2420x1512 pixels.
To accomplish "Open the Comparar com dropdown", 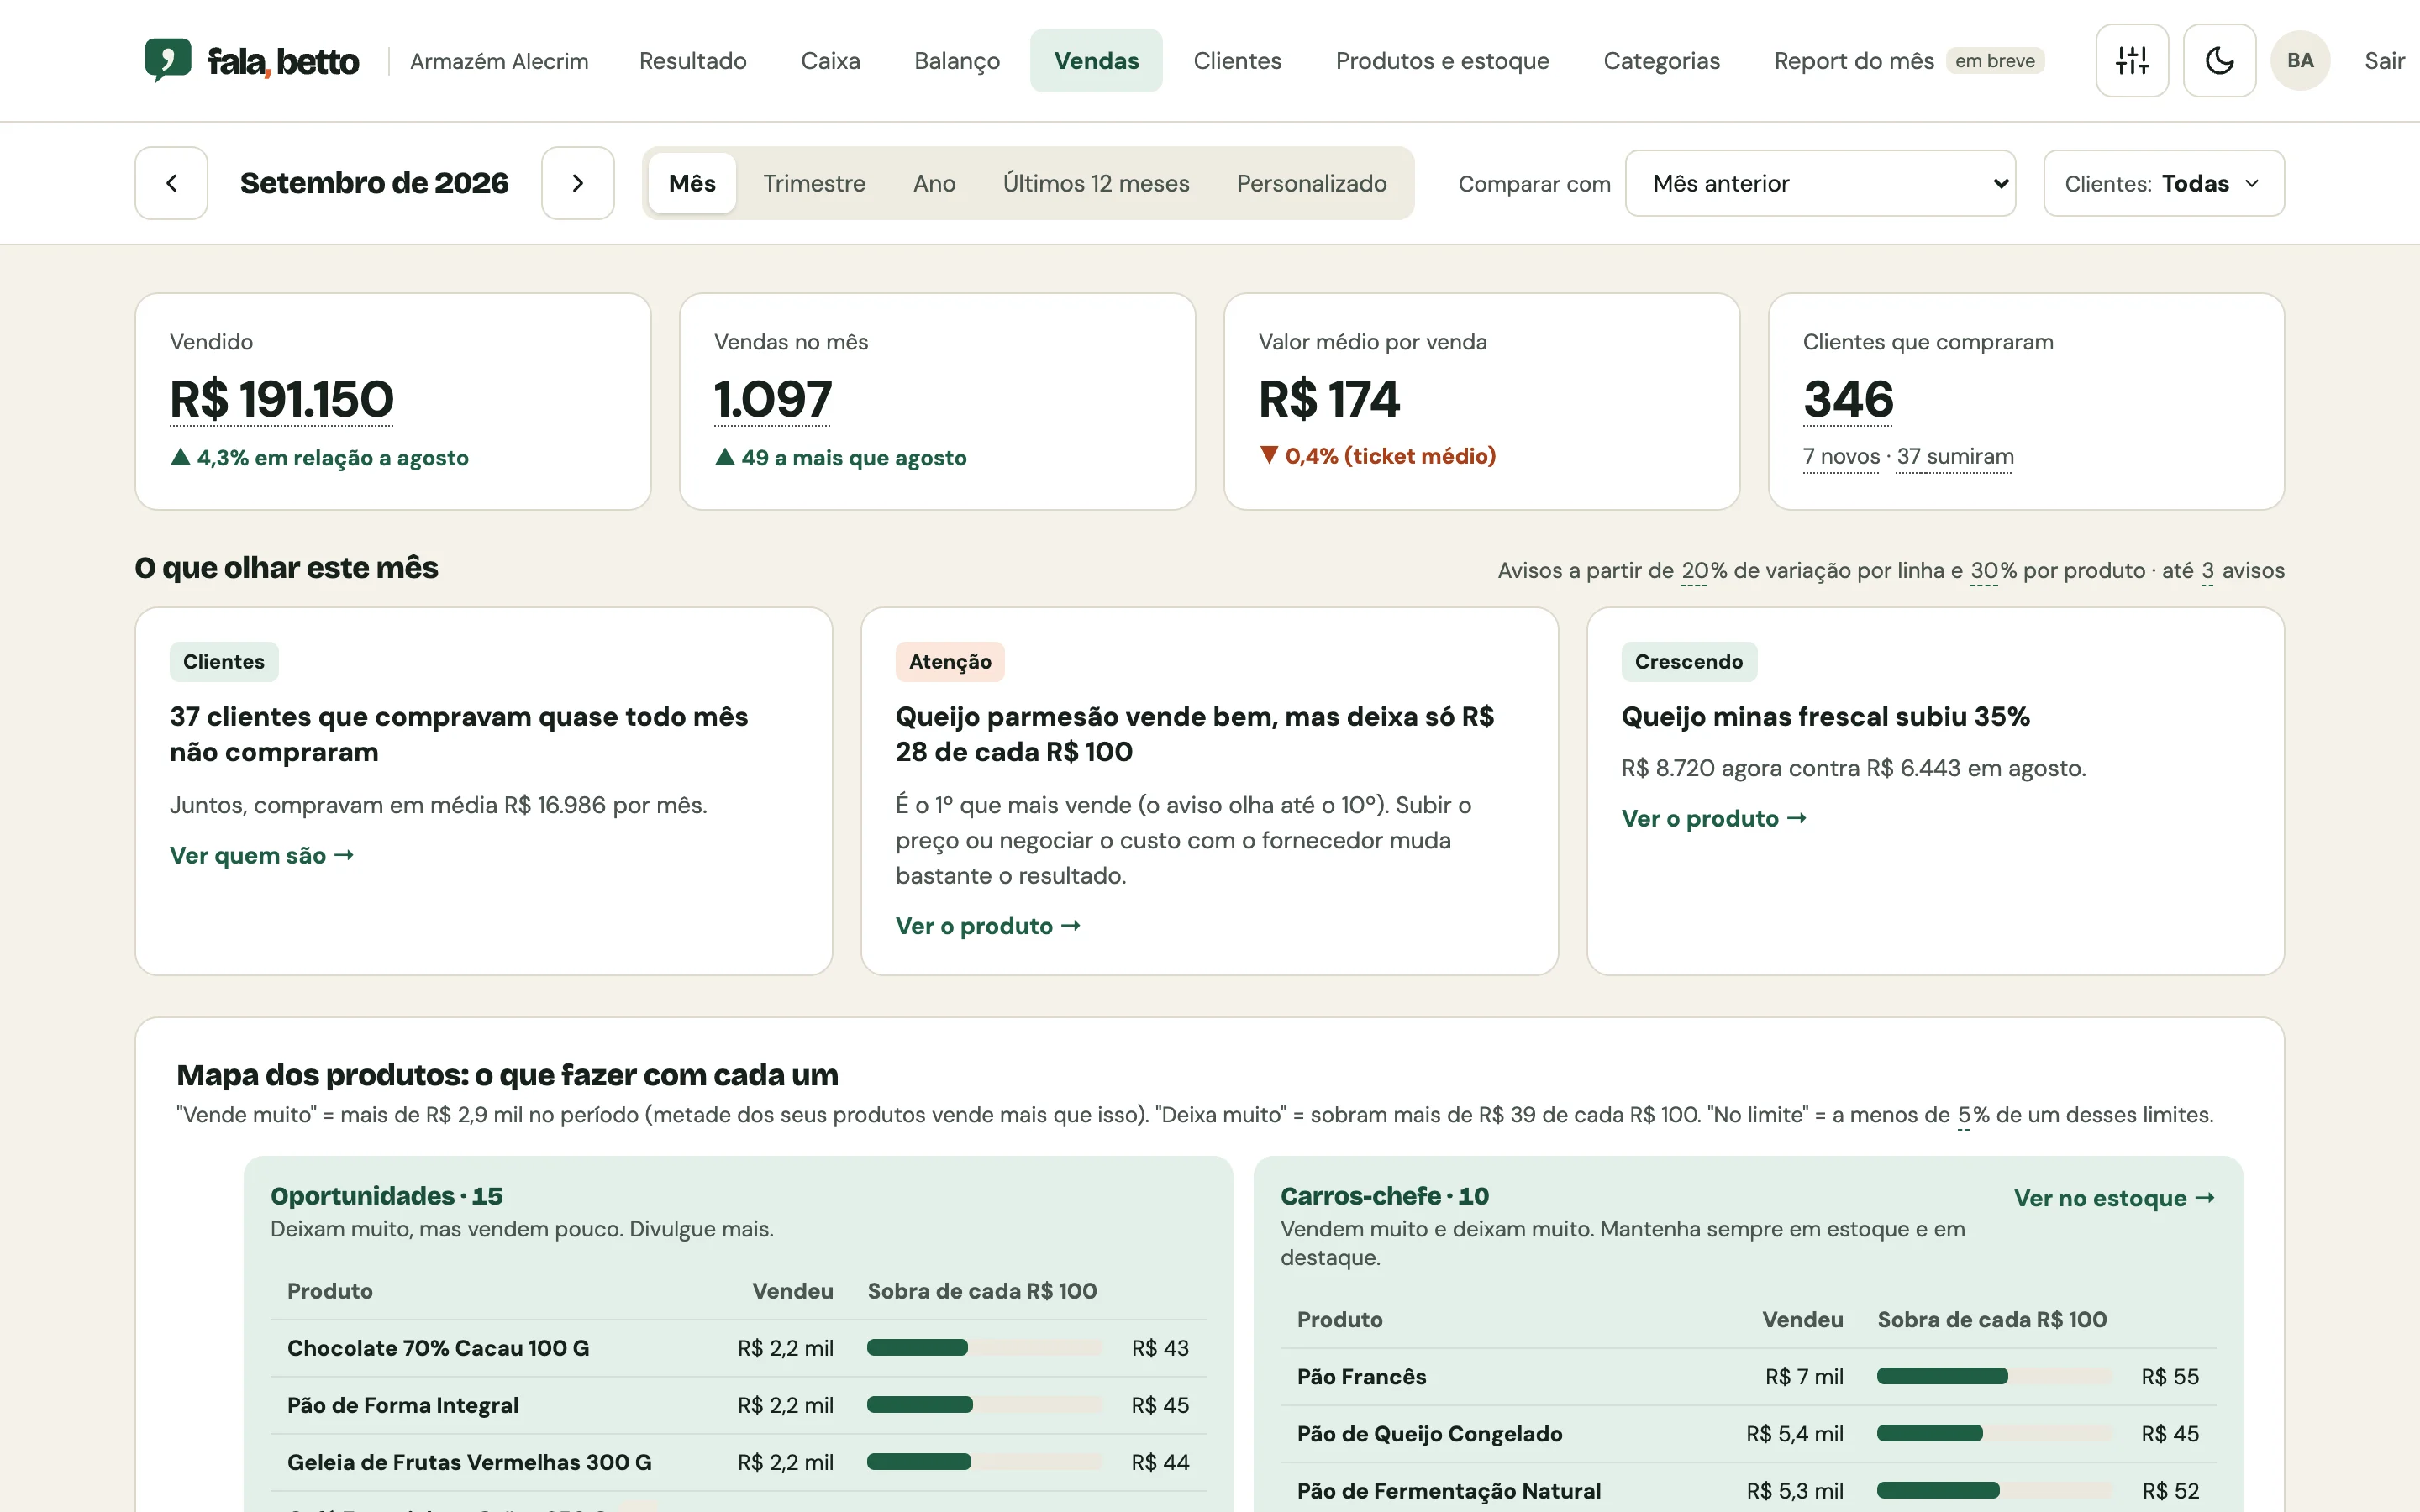I will pos(1820,183).
